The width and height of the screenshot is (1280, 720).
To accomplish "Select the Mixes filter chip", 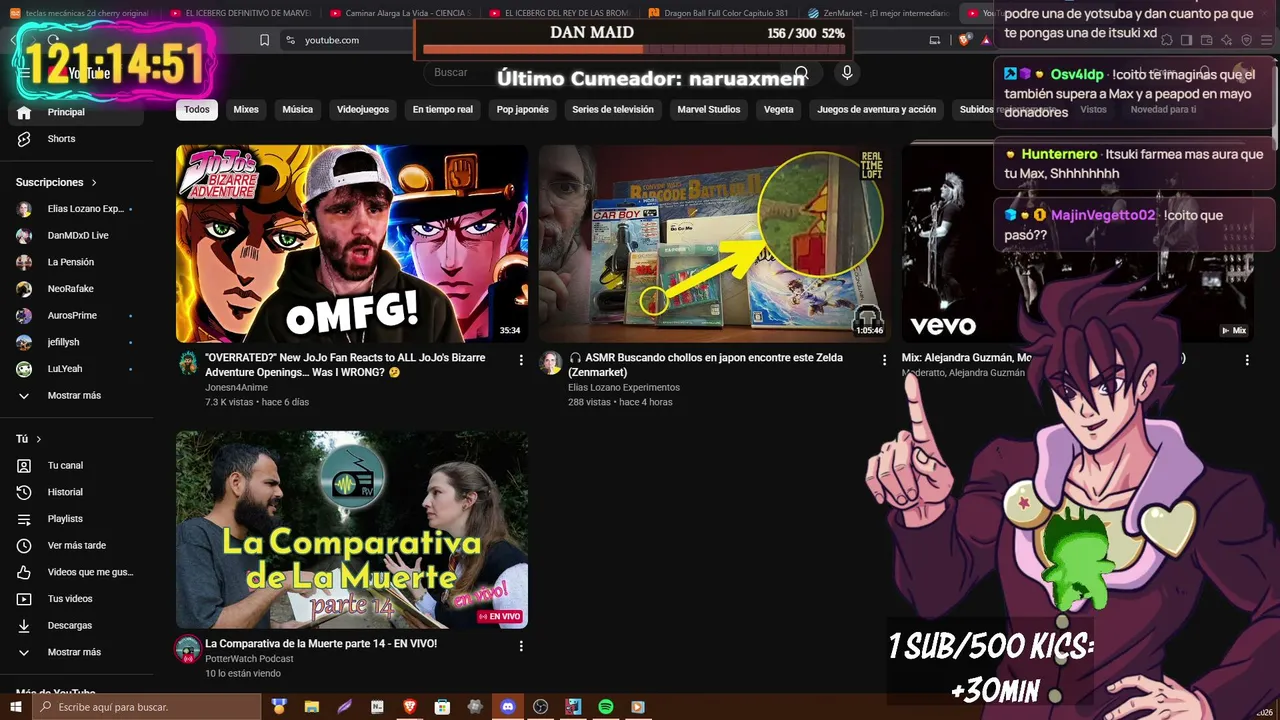I will (x=246, y=110).
